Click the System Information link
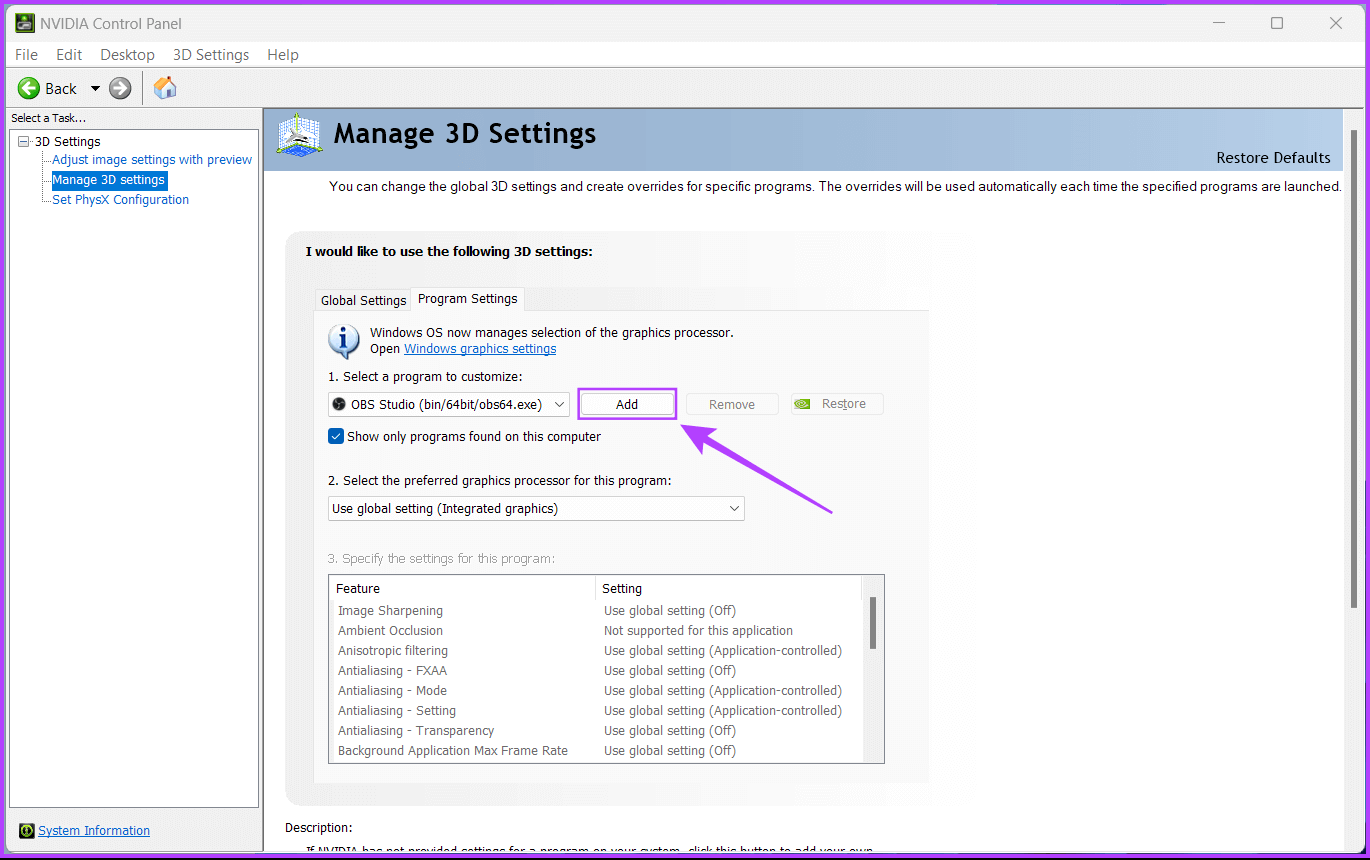Screen dimensions: 1370x860 pyautogui.click(x=94, y=831)
